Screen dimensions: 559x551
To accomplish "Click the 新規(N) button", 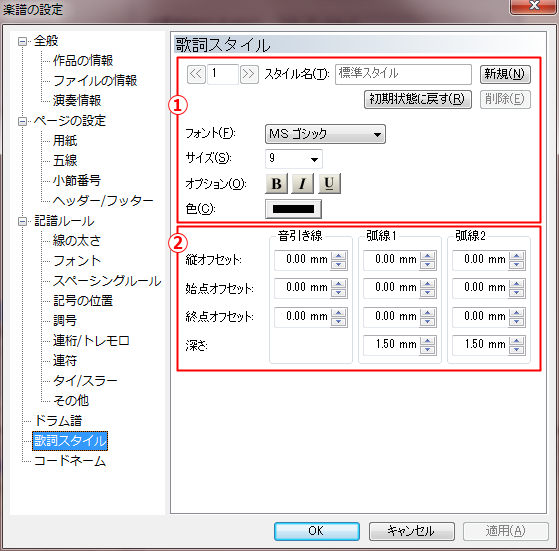I will 505,74.
